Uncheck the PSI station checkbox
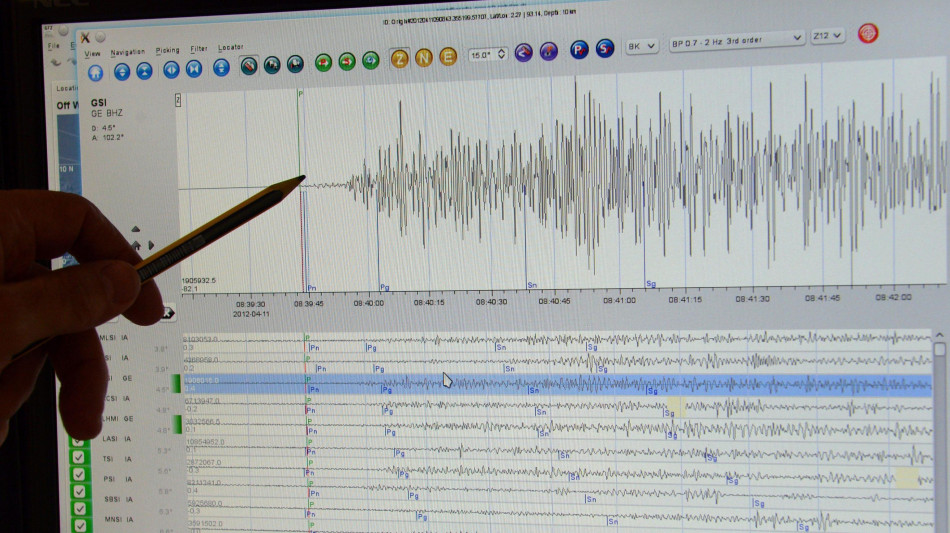The image size is (950, 533). (x=79, y=479)
